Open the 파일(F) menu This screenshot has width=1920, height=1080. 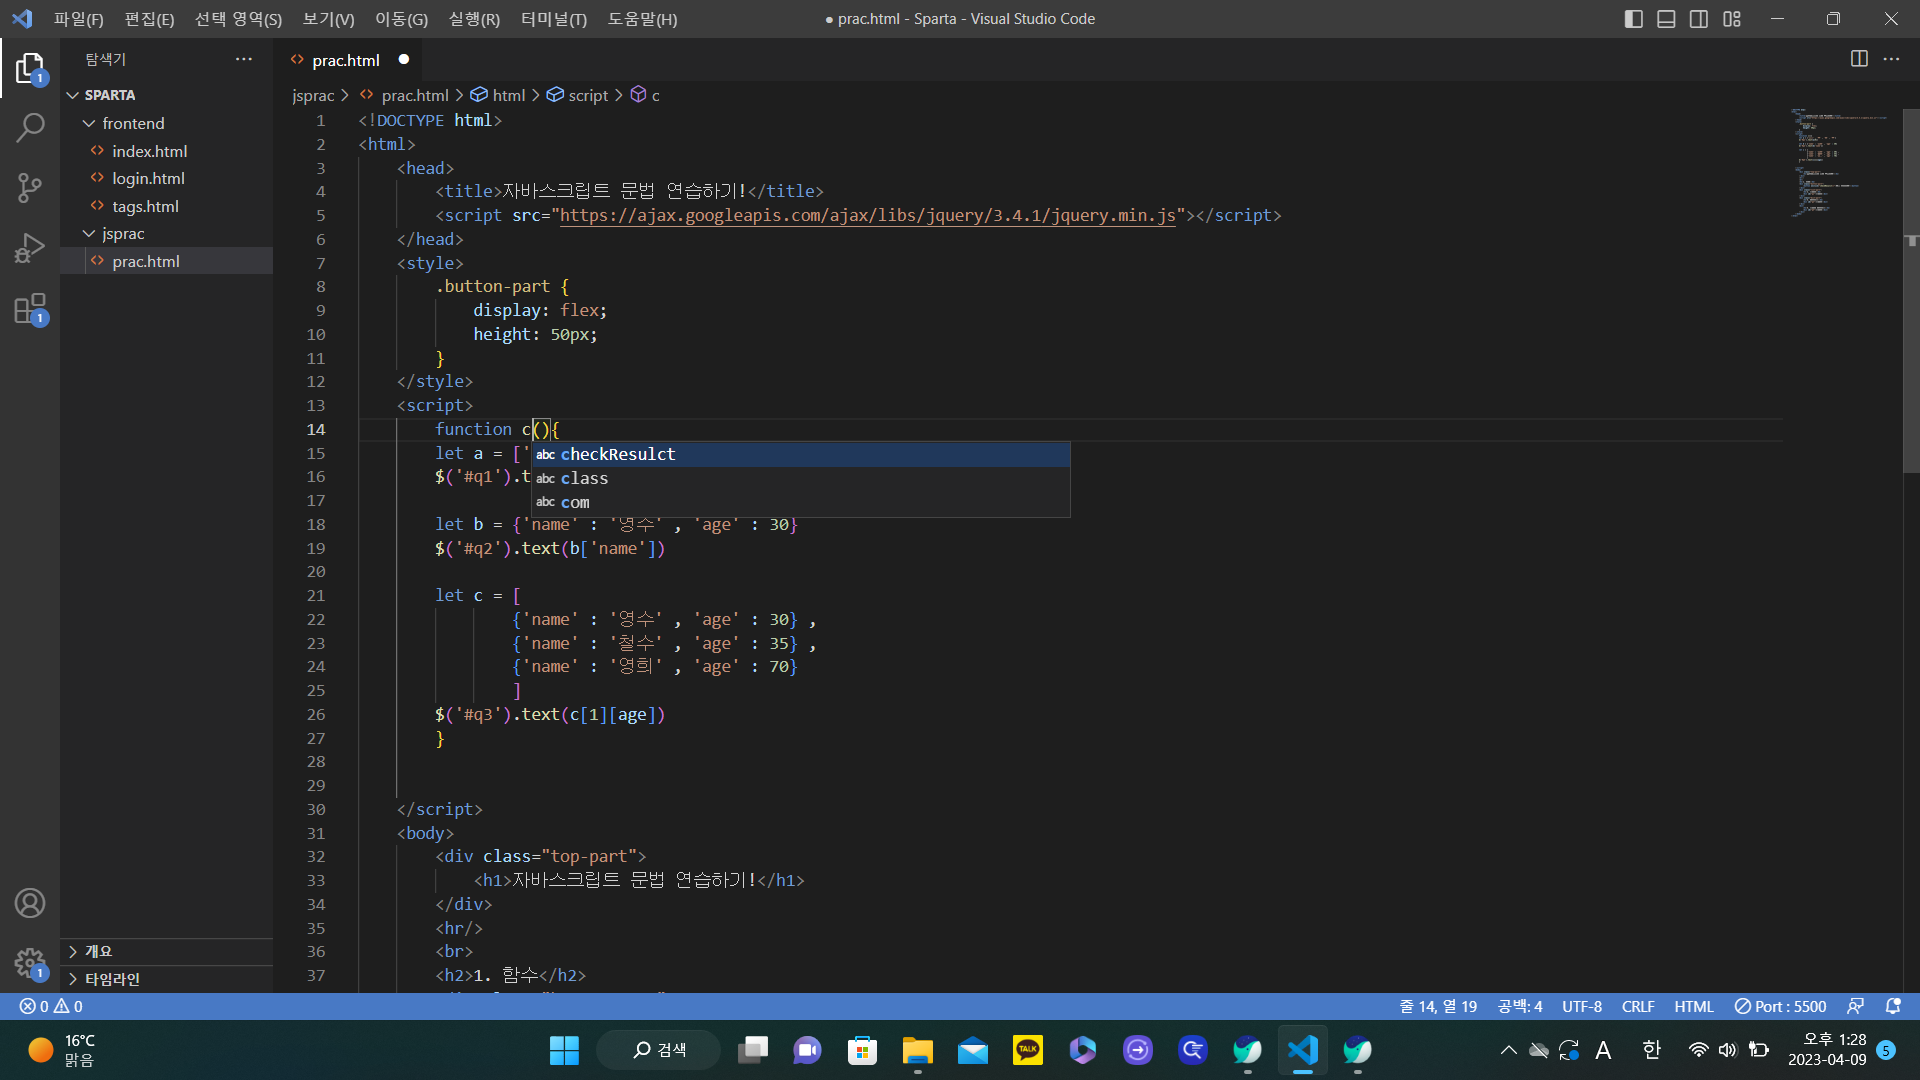click(79, 19)
